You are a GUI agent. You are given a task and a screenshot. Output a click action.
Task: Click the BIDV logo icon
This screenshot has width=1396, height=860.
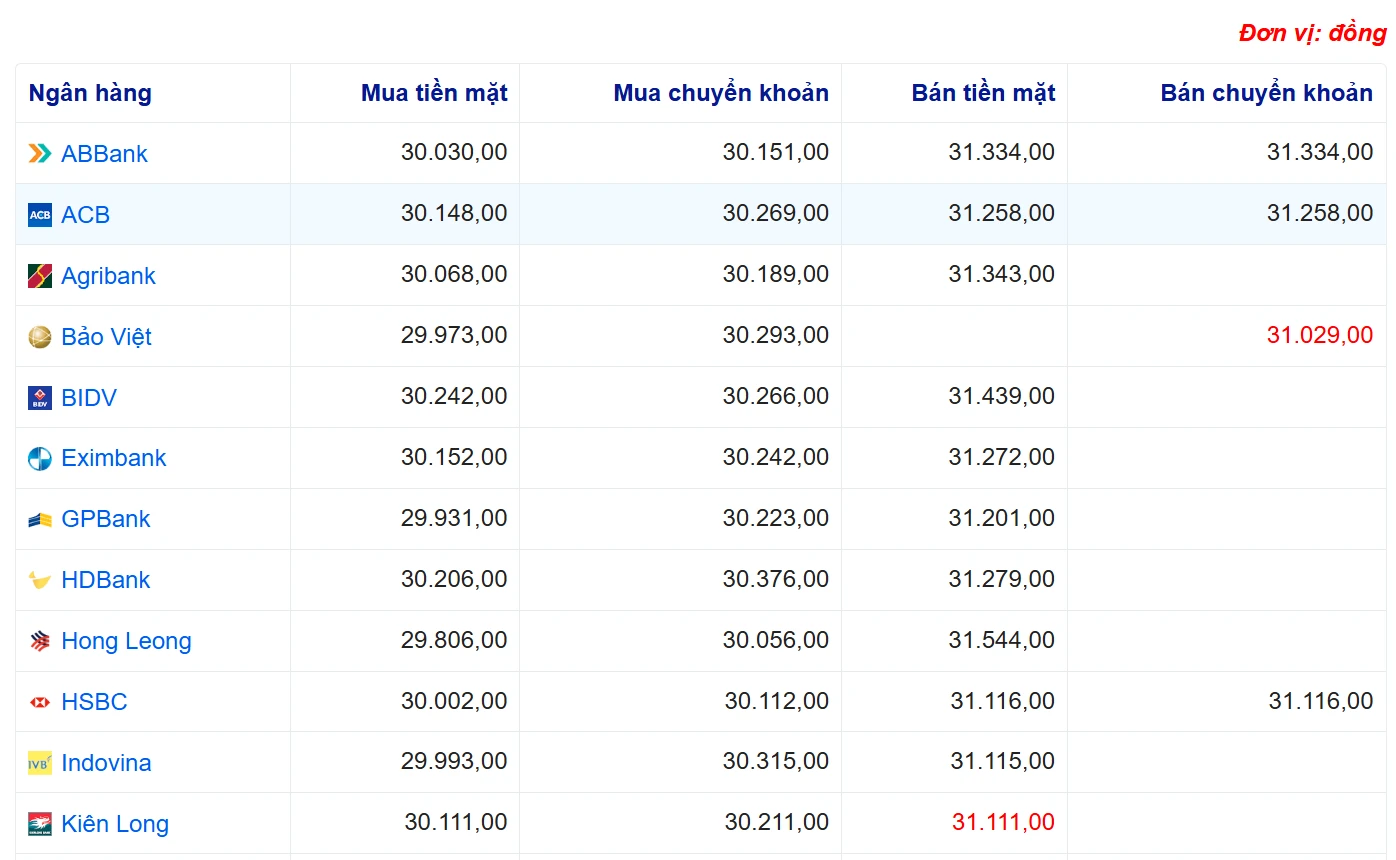[x=40, y=398]
